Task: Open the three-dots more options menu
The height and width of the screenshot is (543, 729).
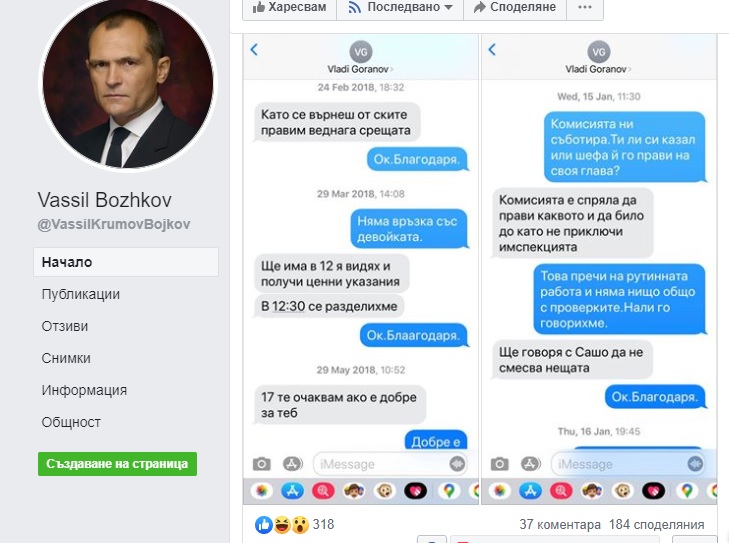Action: click(585, 7)
